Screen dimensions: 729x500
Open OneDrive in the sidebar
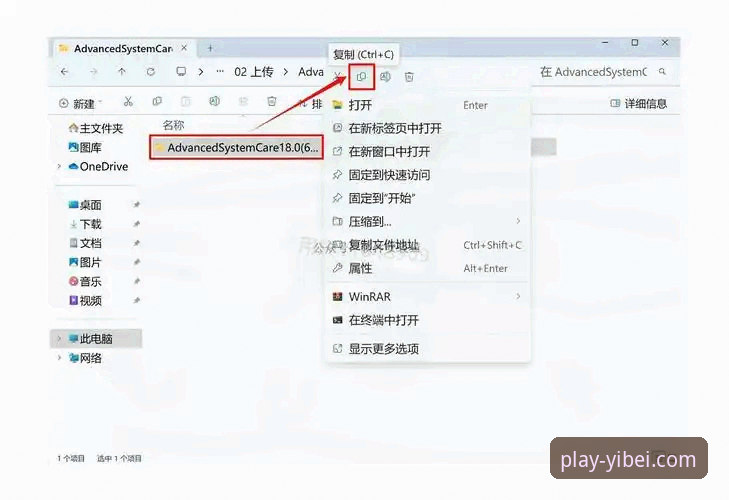(x=98, y=166)
